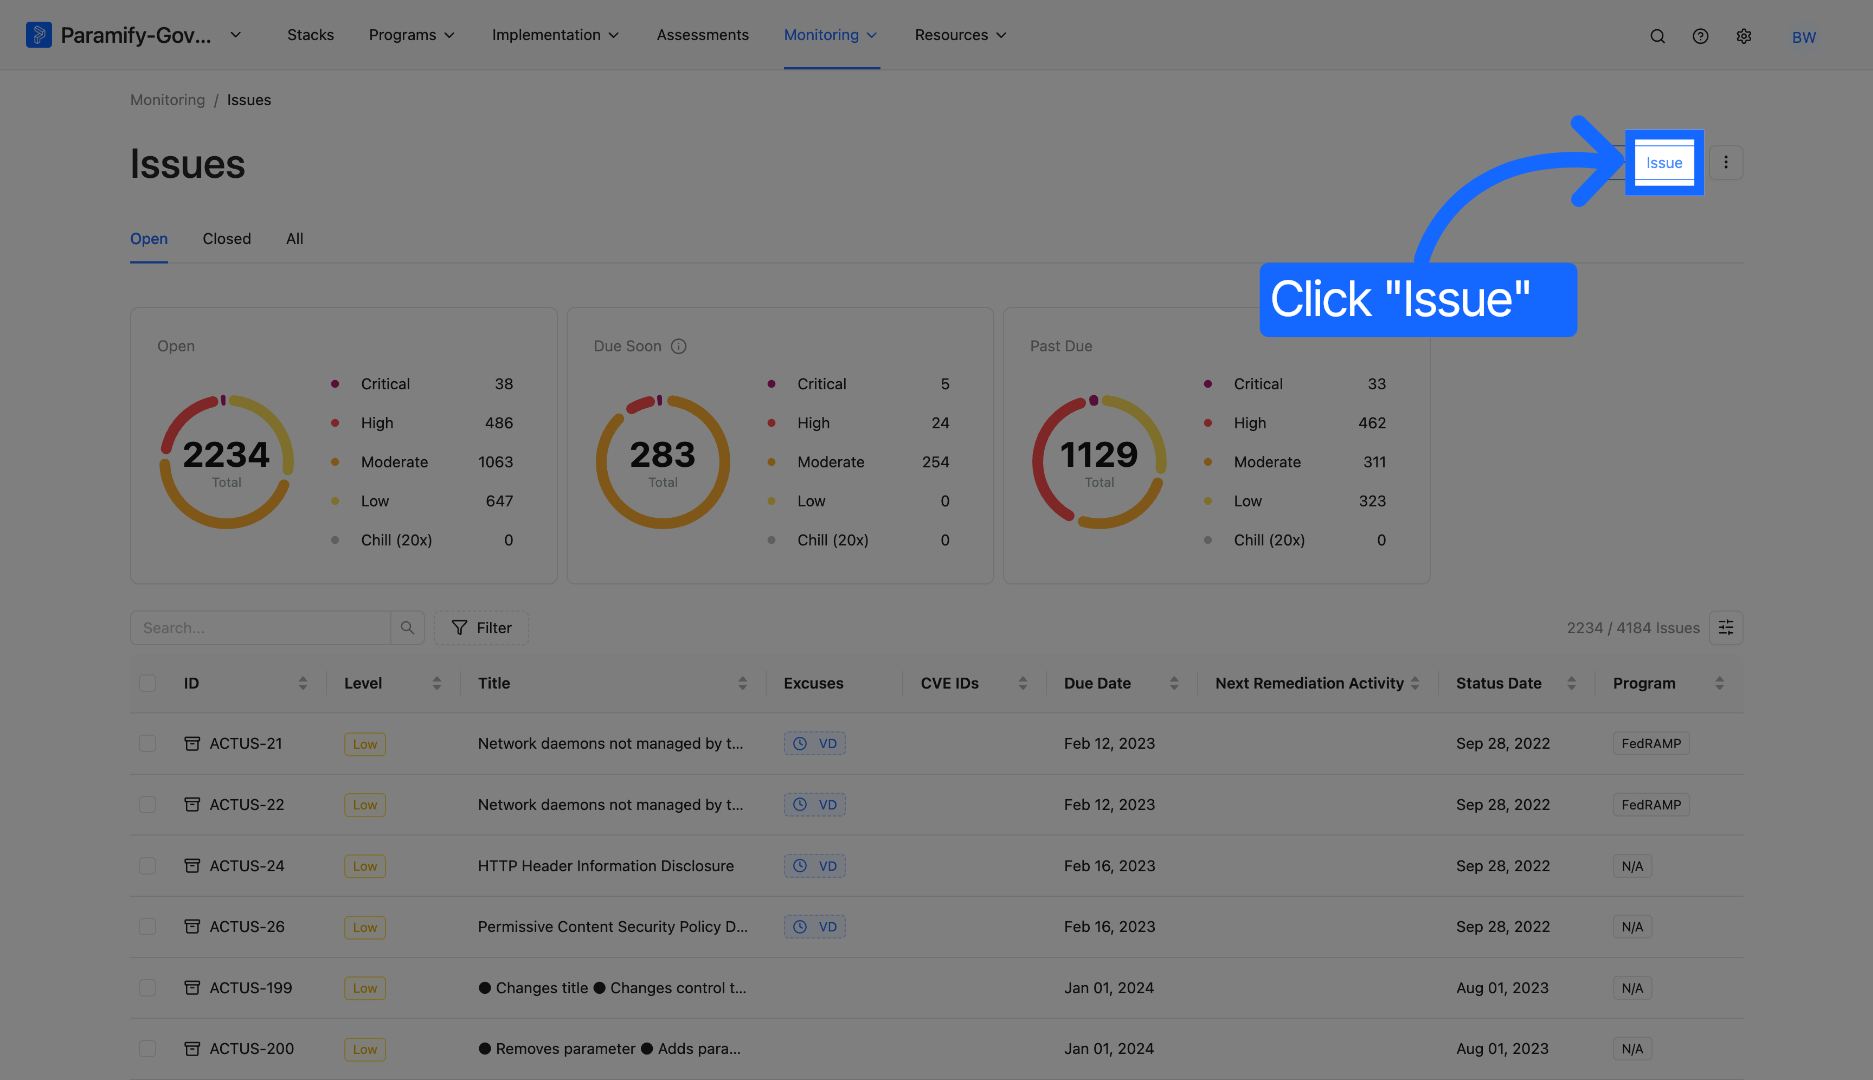Click the VD excuse badge for ACTUS-21

coord(814,744)
